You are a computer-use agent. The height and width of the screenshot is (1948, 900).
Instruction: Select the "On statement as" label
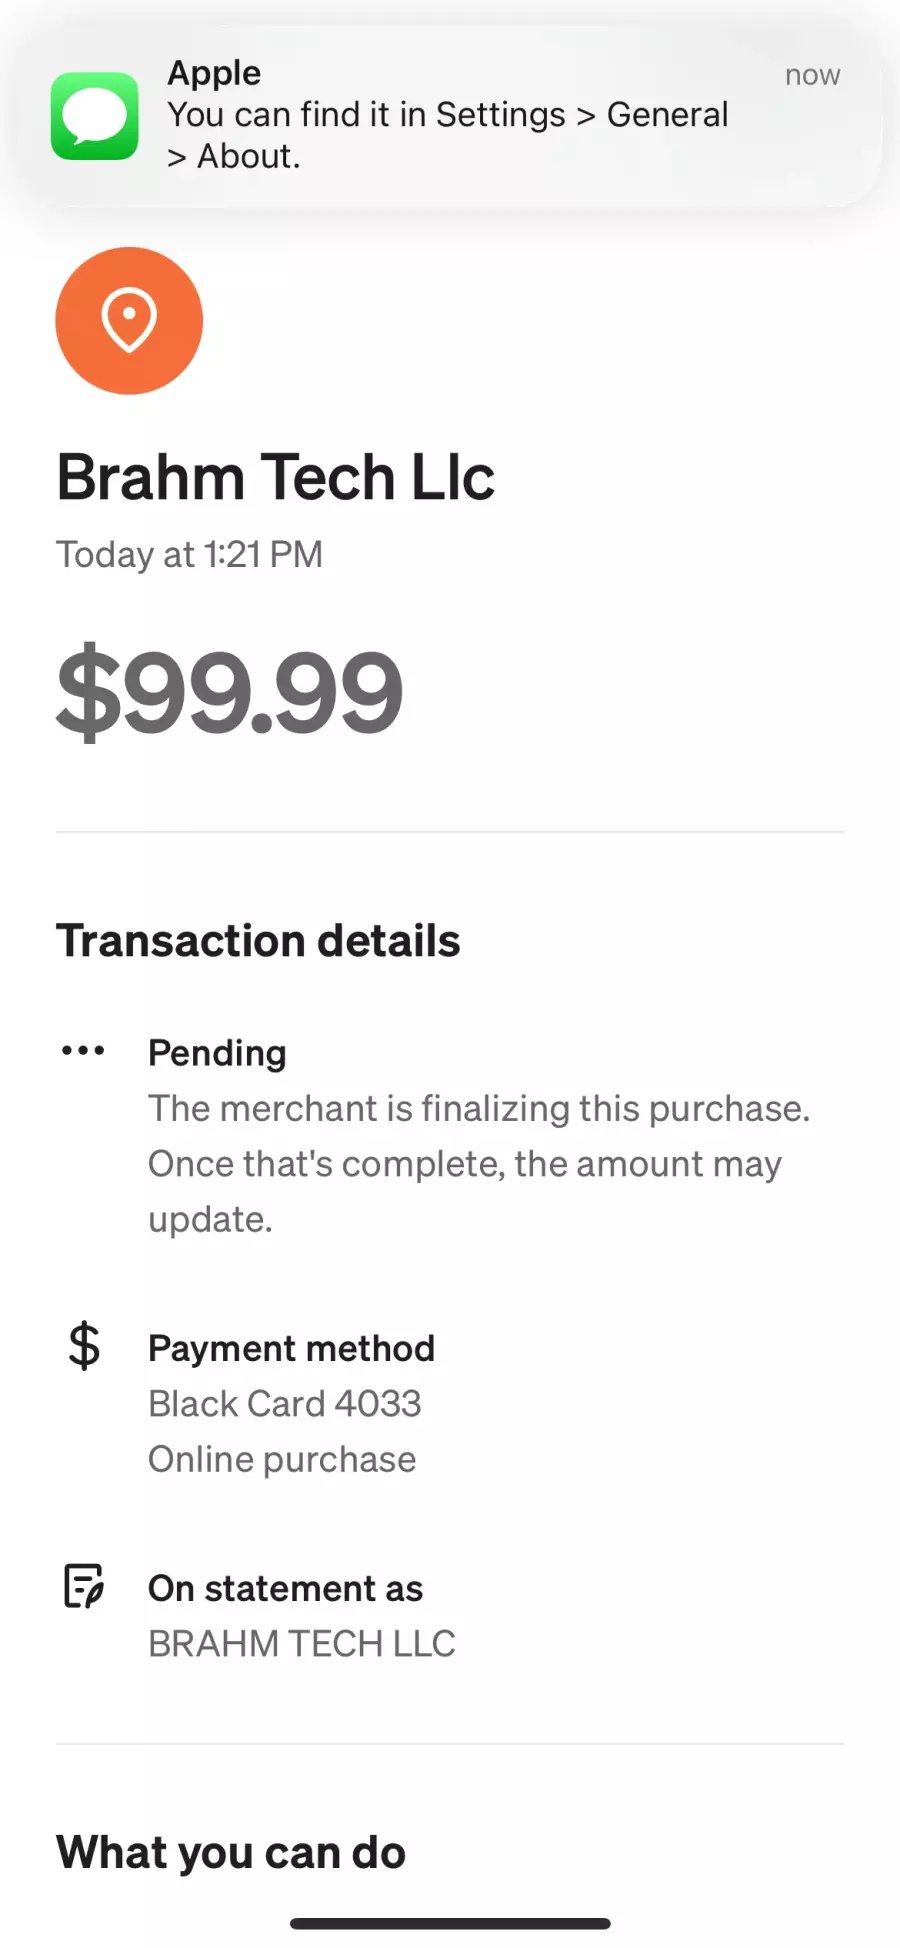pos(285,1588)
